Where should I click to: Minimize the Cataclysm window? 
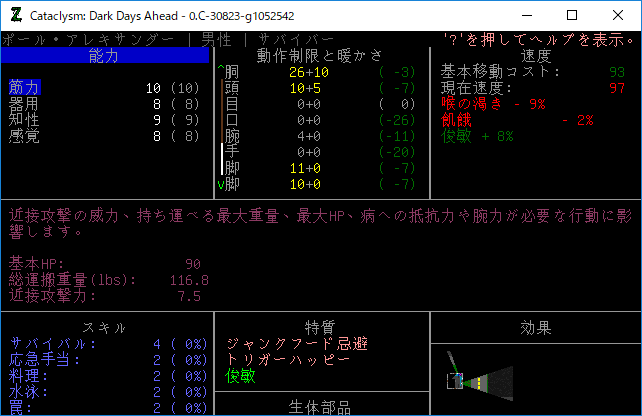point(526,15)
